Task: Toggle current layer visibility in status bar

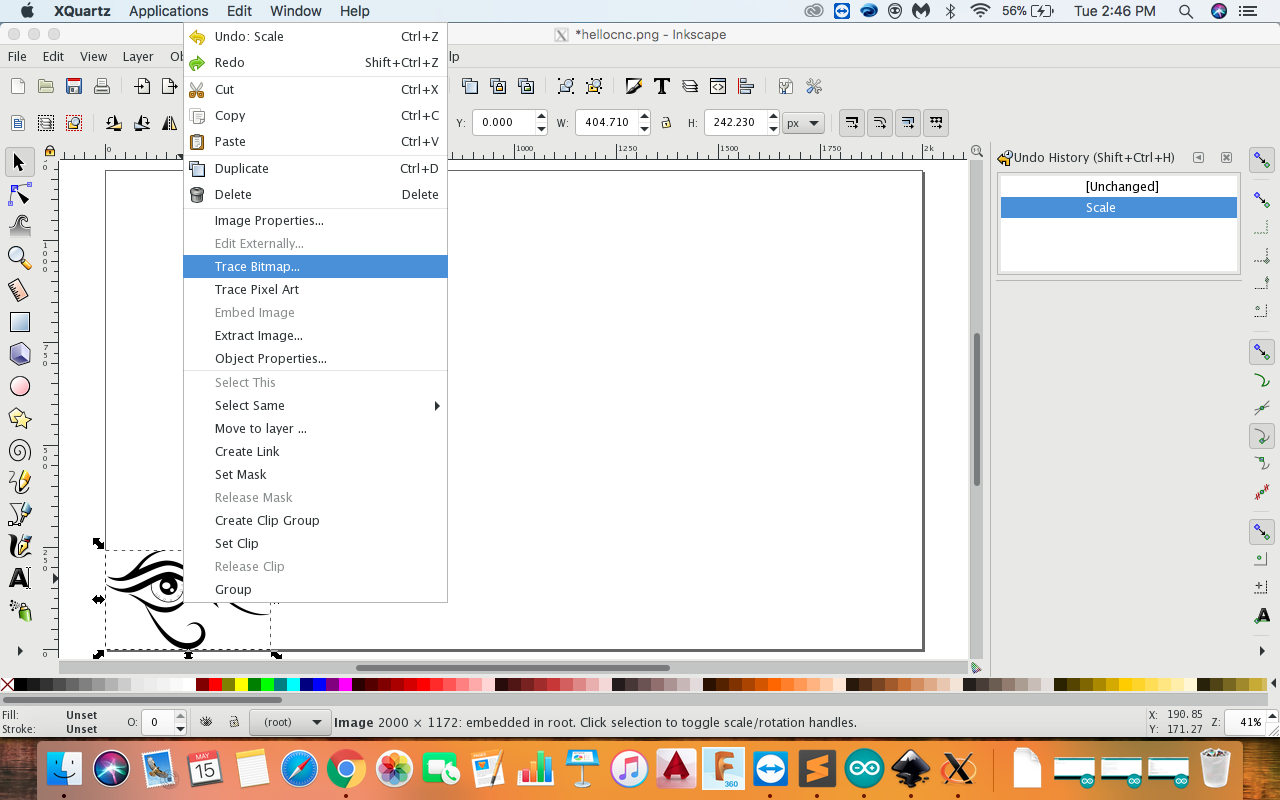Action: click(207, 722)
